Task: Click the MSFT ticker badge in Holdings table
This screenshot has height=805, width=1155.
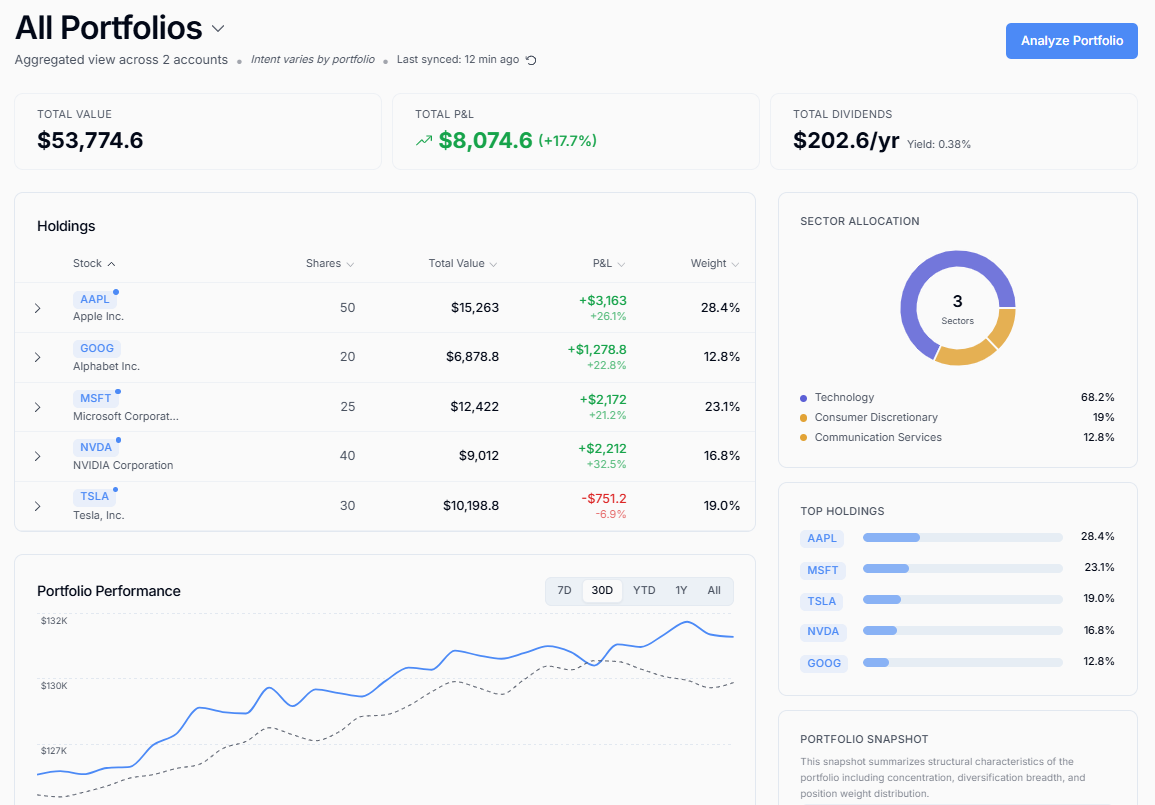Action: (x=96, y=398)
